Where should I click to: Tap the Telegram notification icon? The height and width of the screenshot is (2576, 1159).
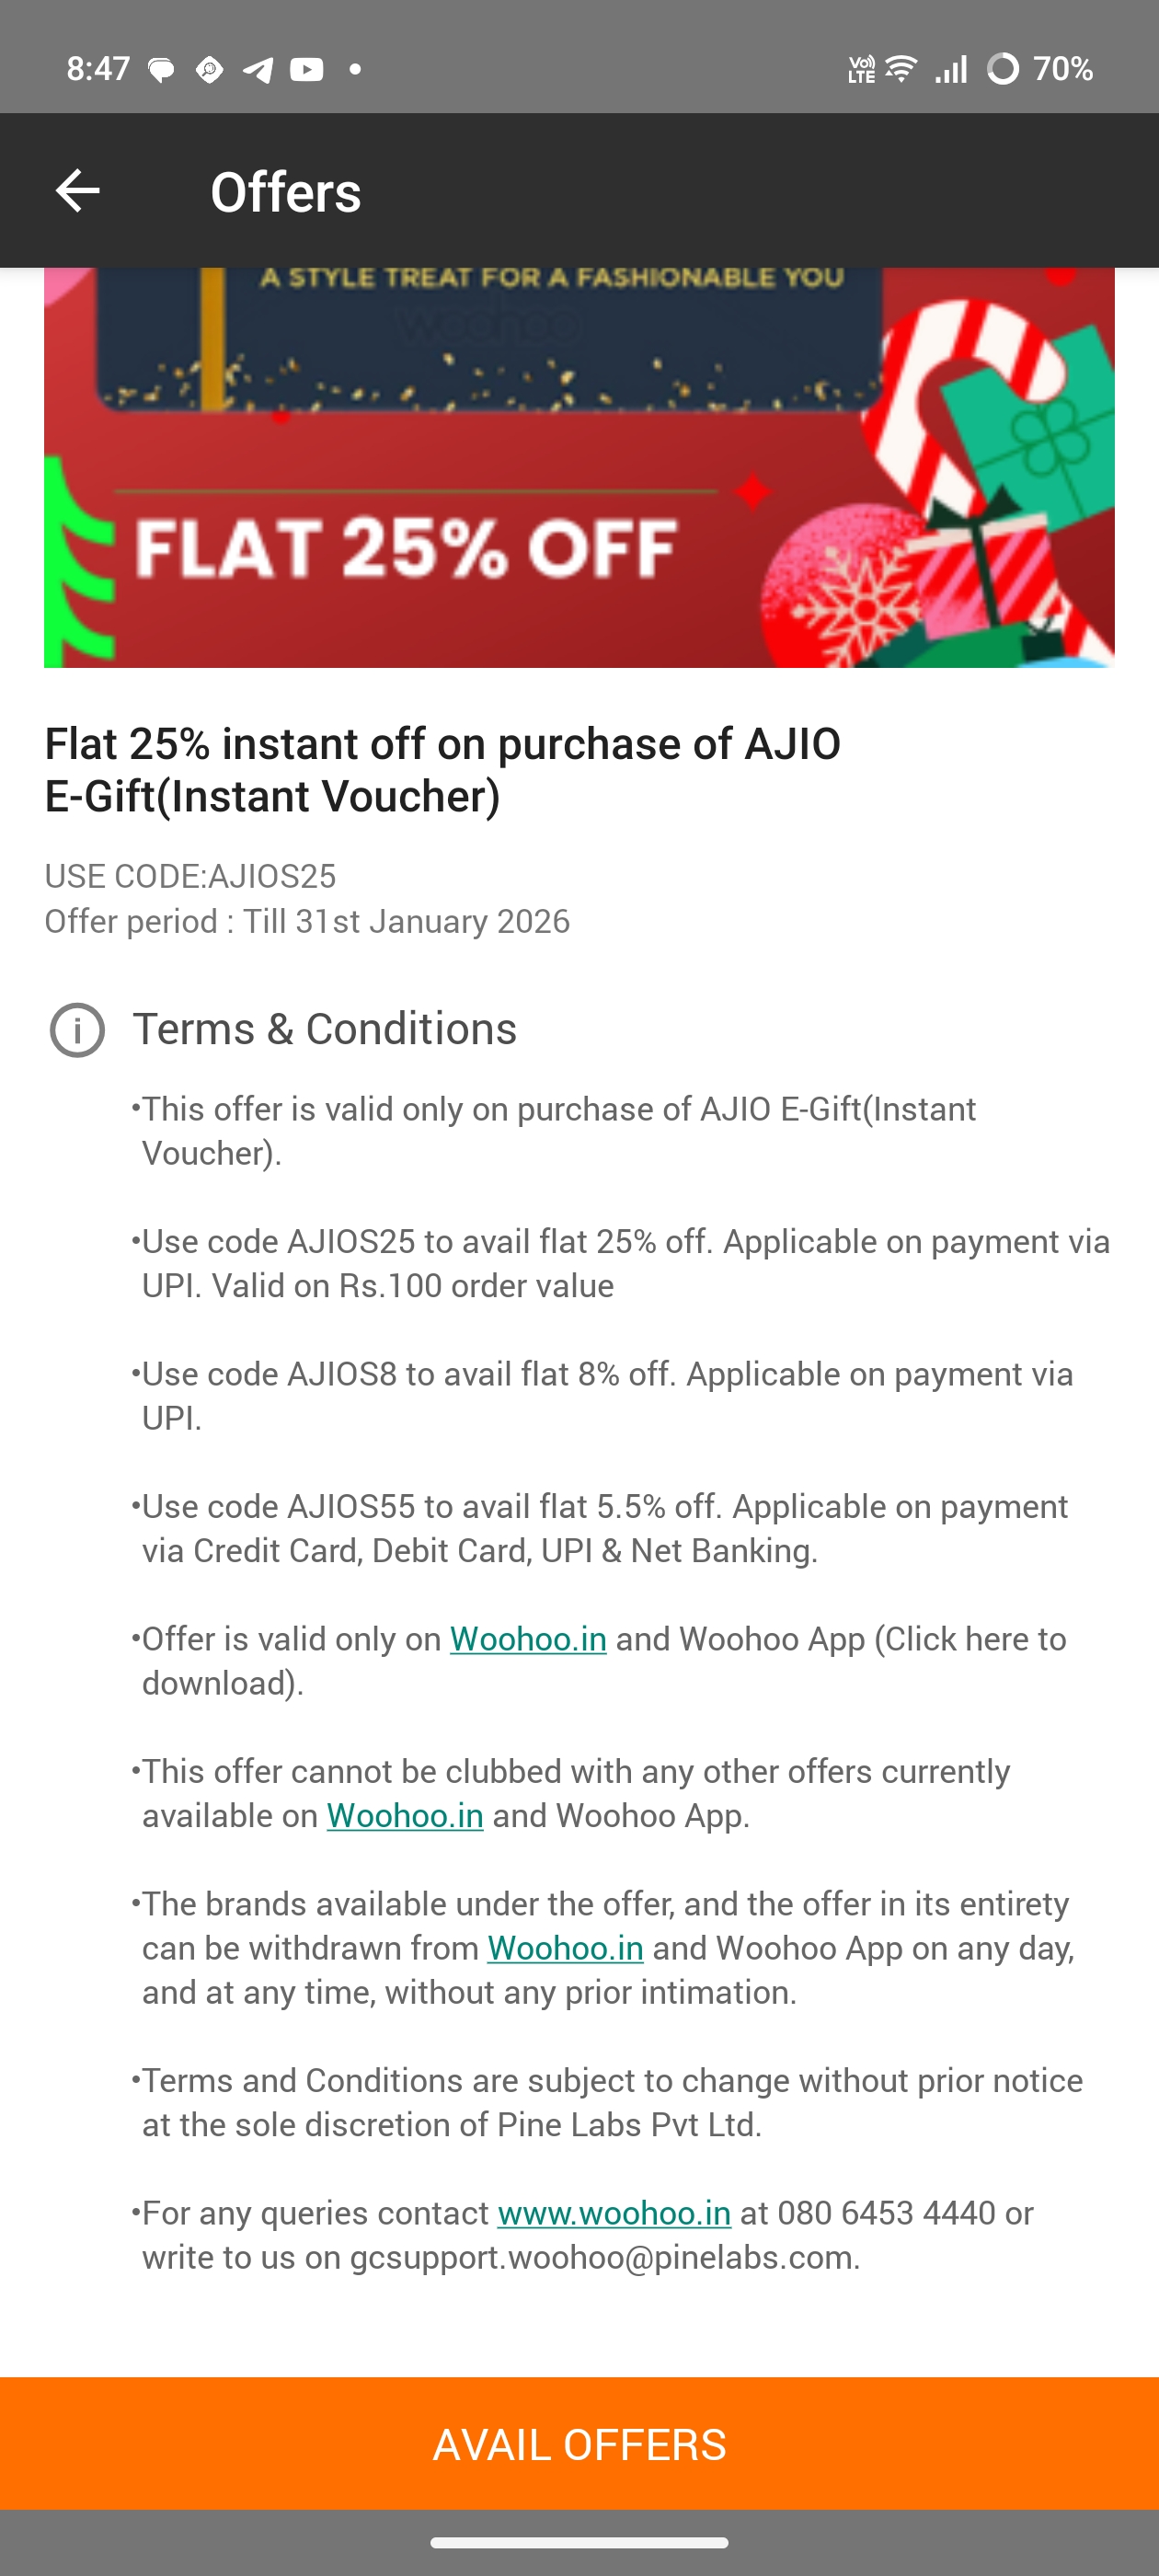pos(257,69)
